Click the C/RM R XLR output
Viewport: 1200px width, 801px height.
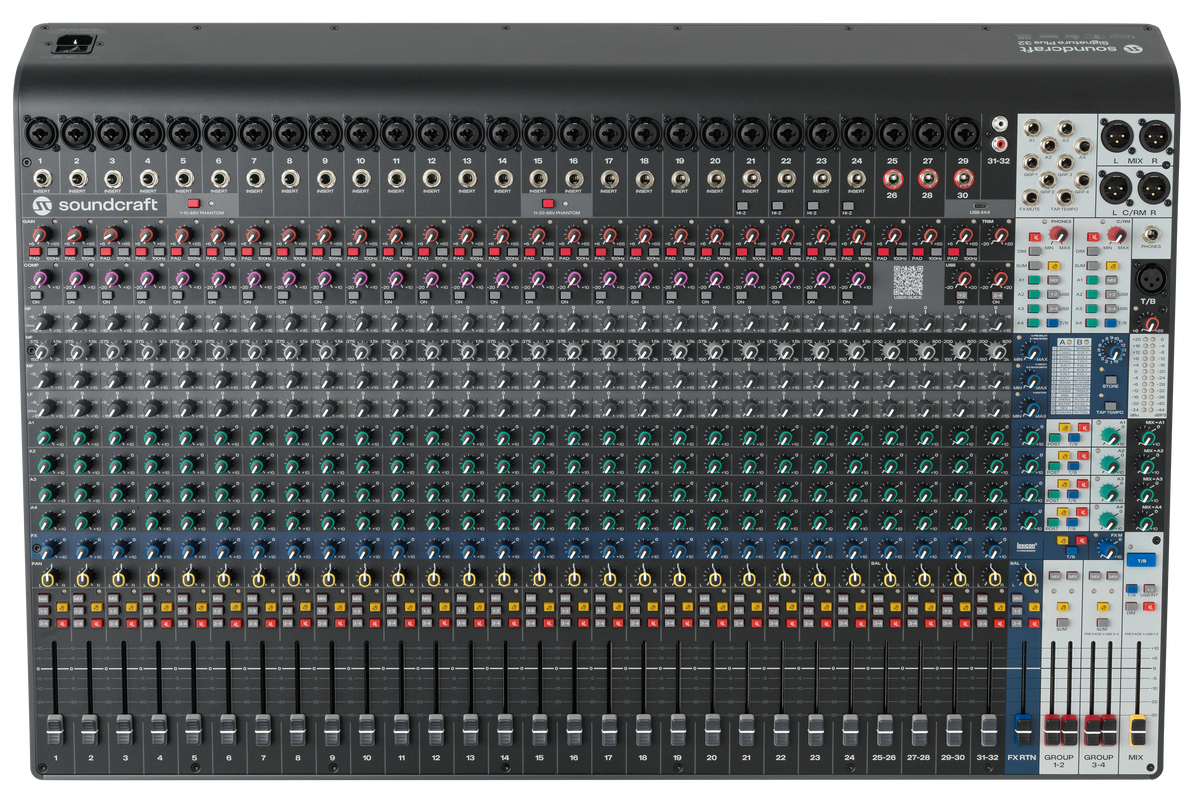[x=1154, y=188]
